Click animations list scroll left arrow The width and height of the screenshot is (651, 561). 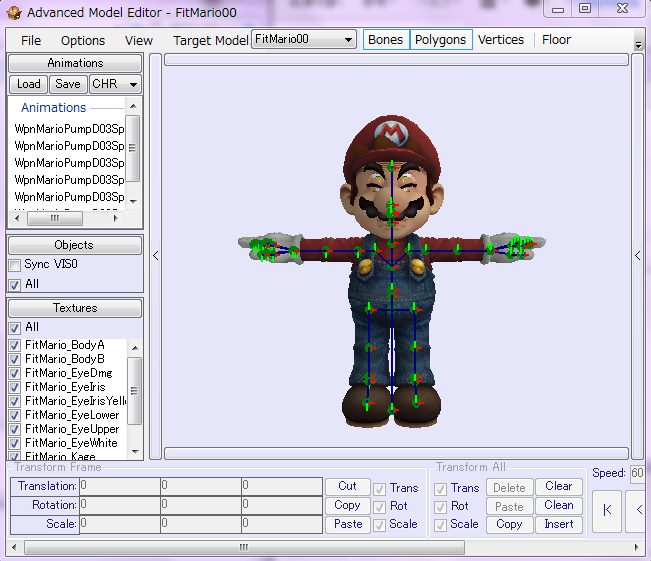pyautogui.click(x=17, y=218)
